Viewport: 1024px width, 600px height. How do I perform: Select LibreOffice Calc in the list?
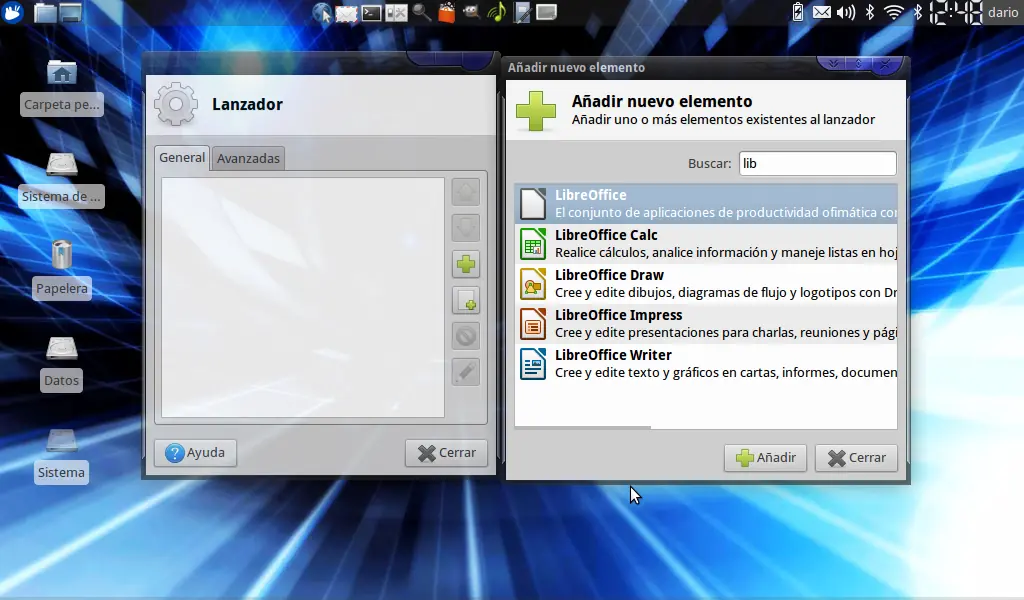pos(706,244)
